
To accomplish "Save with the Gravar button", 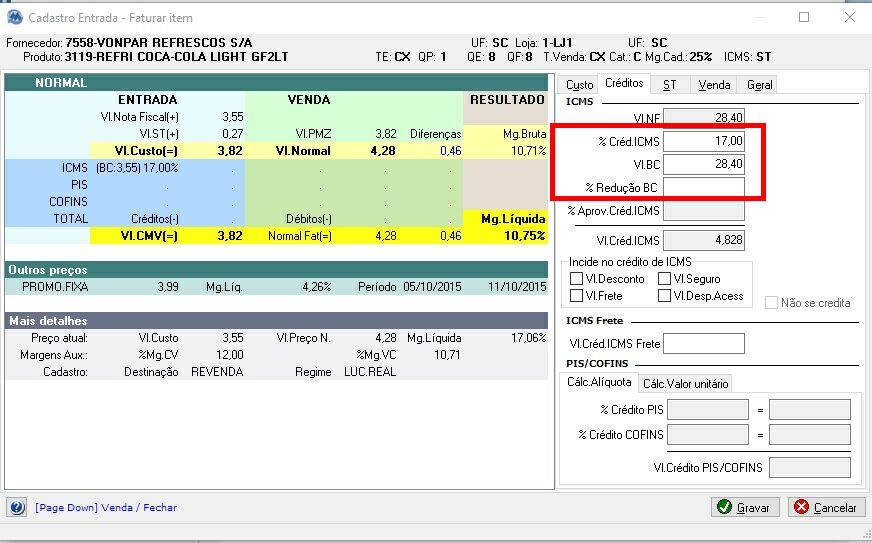I will pyautogui.click(x=745, y=507).
